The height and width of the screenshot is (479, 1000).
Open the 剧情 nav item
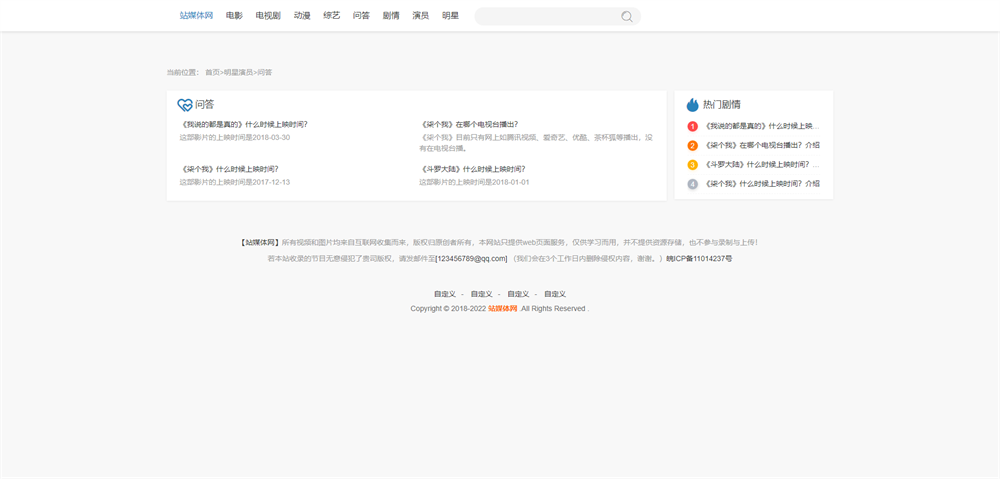[391, 16]
